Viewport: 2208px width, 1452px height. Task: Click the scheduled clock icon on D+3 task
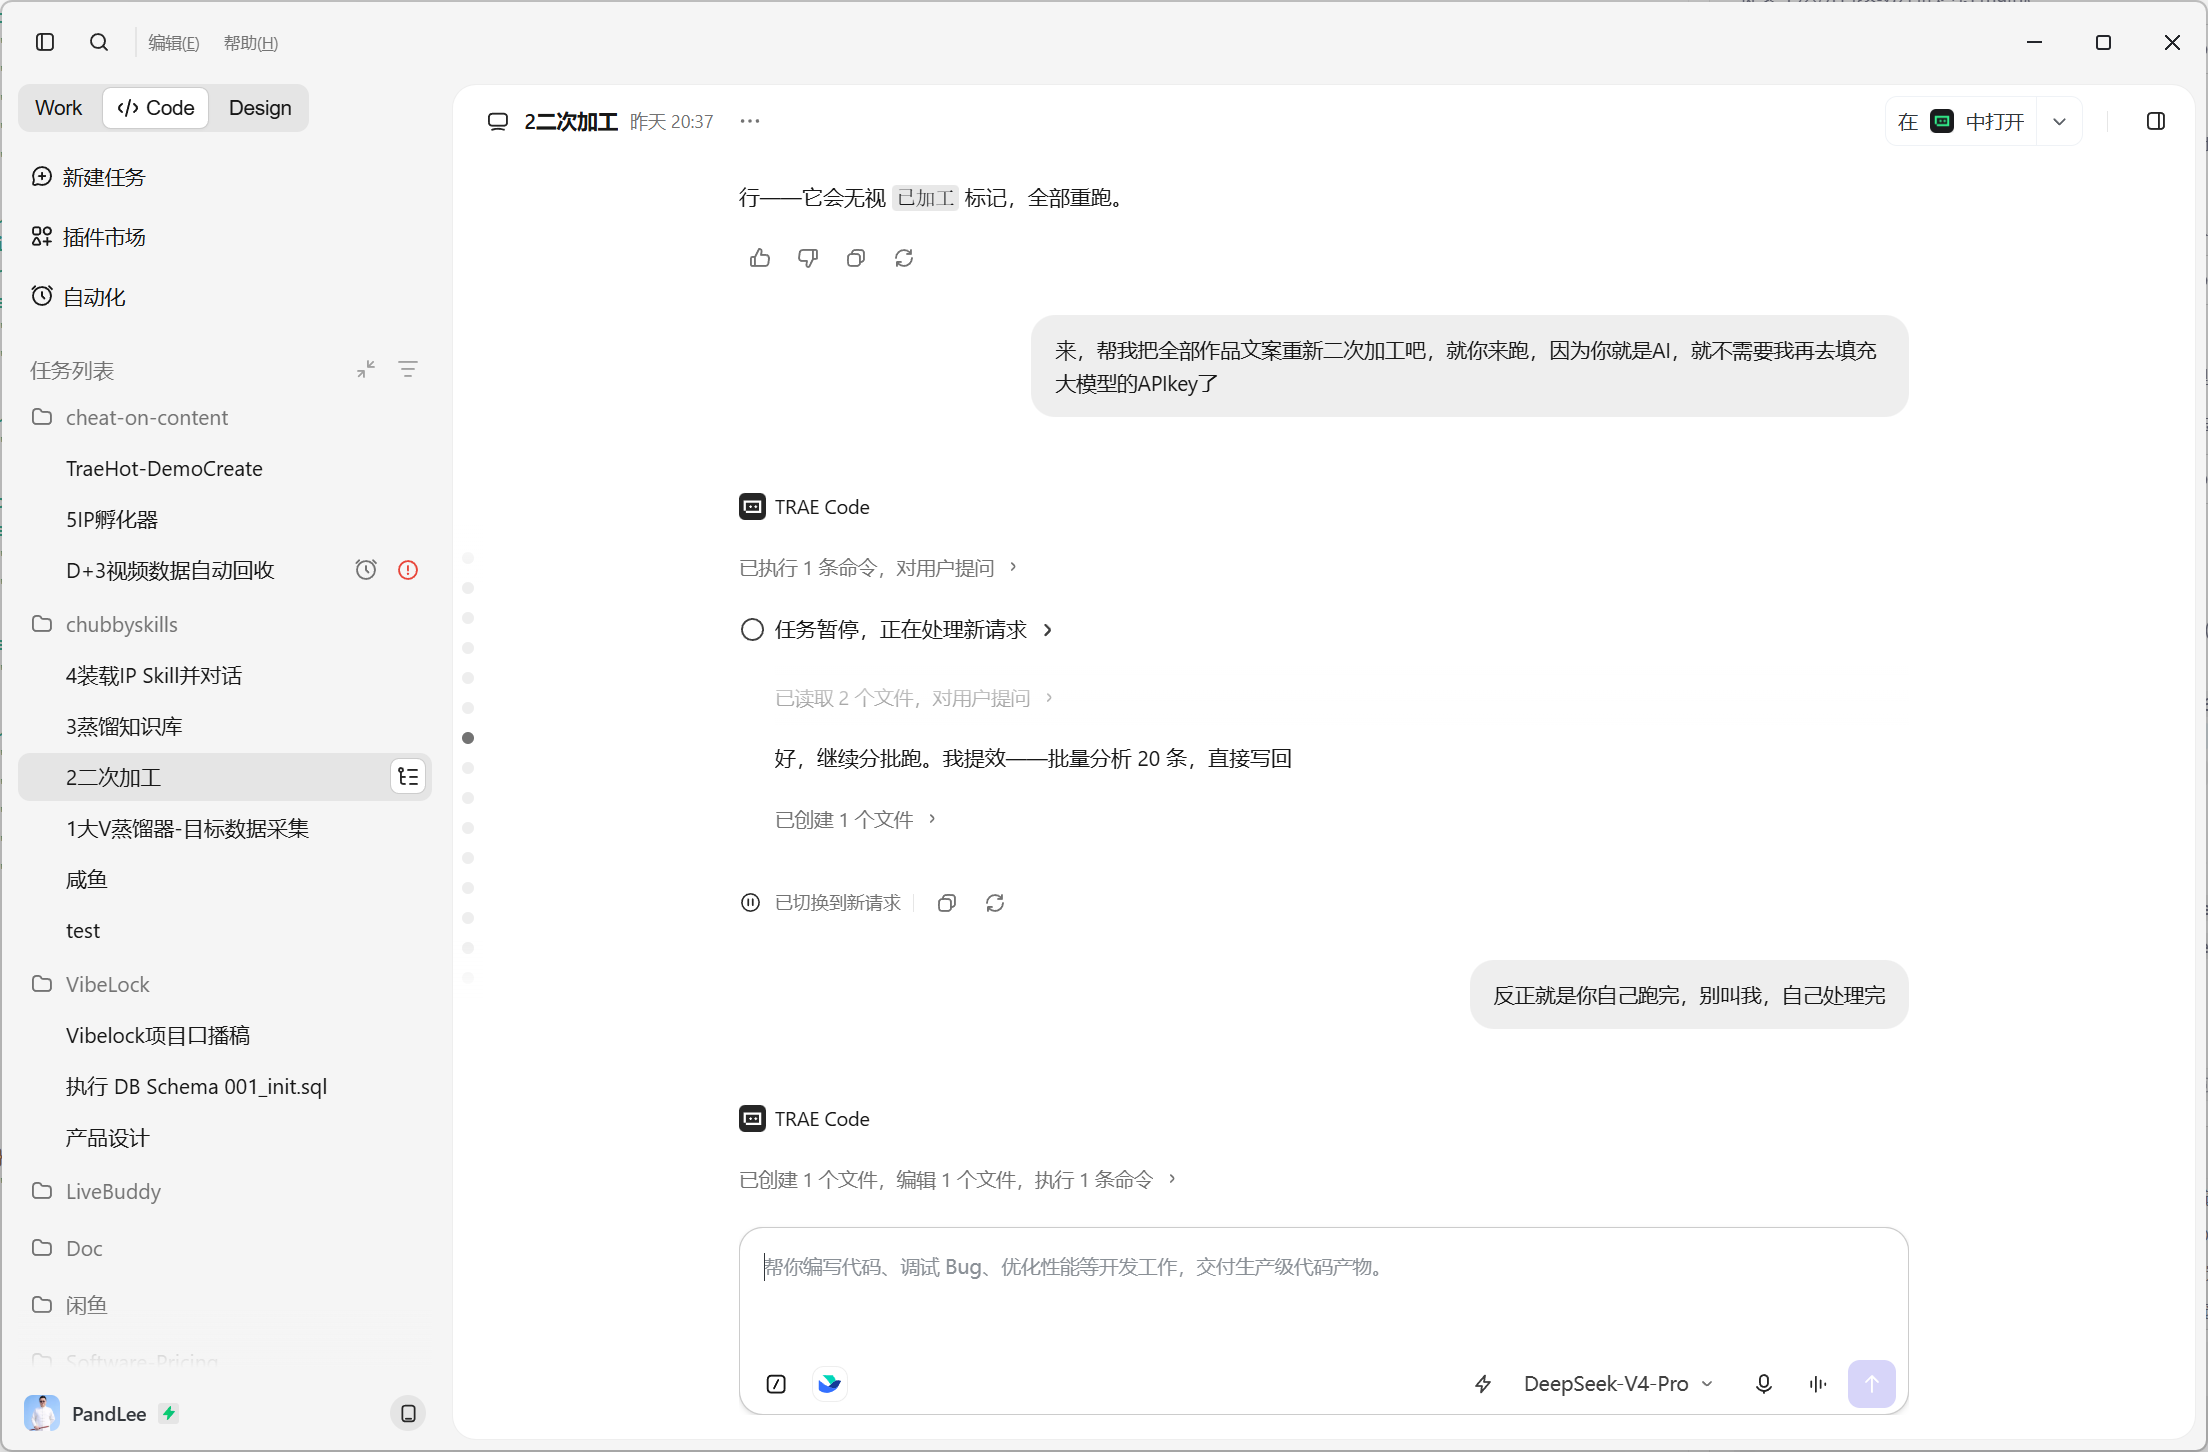[366, 570]
